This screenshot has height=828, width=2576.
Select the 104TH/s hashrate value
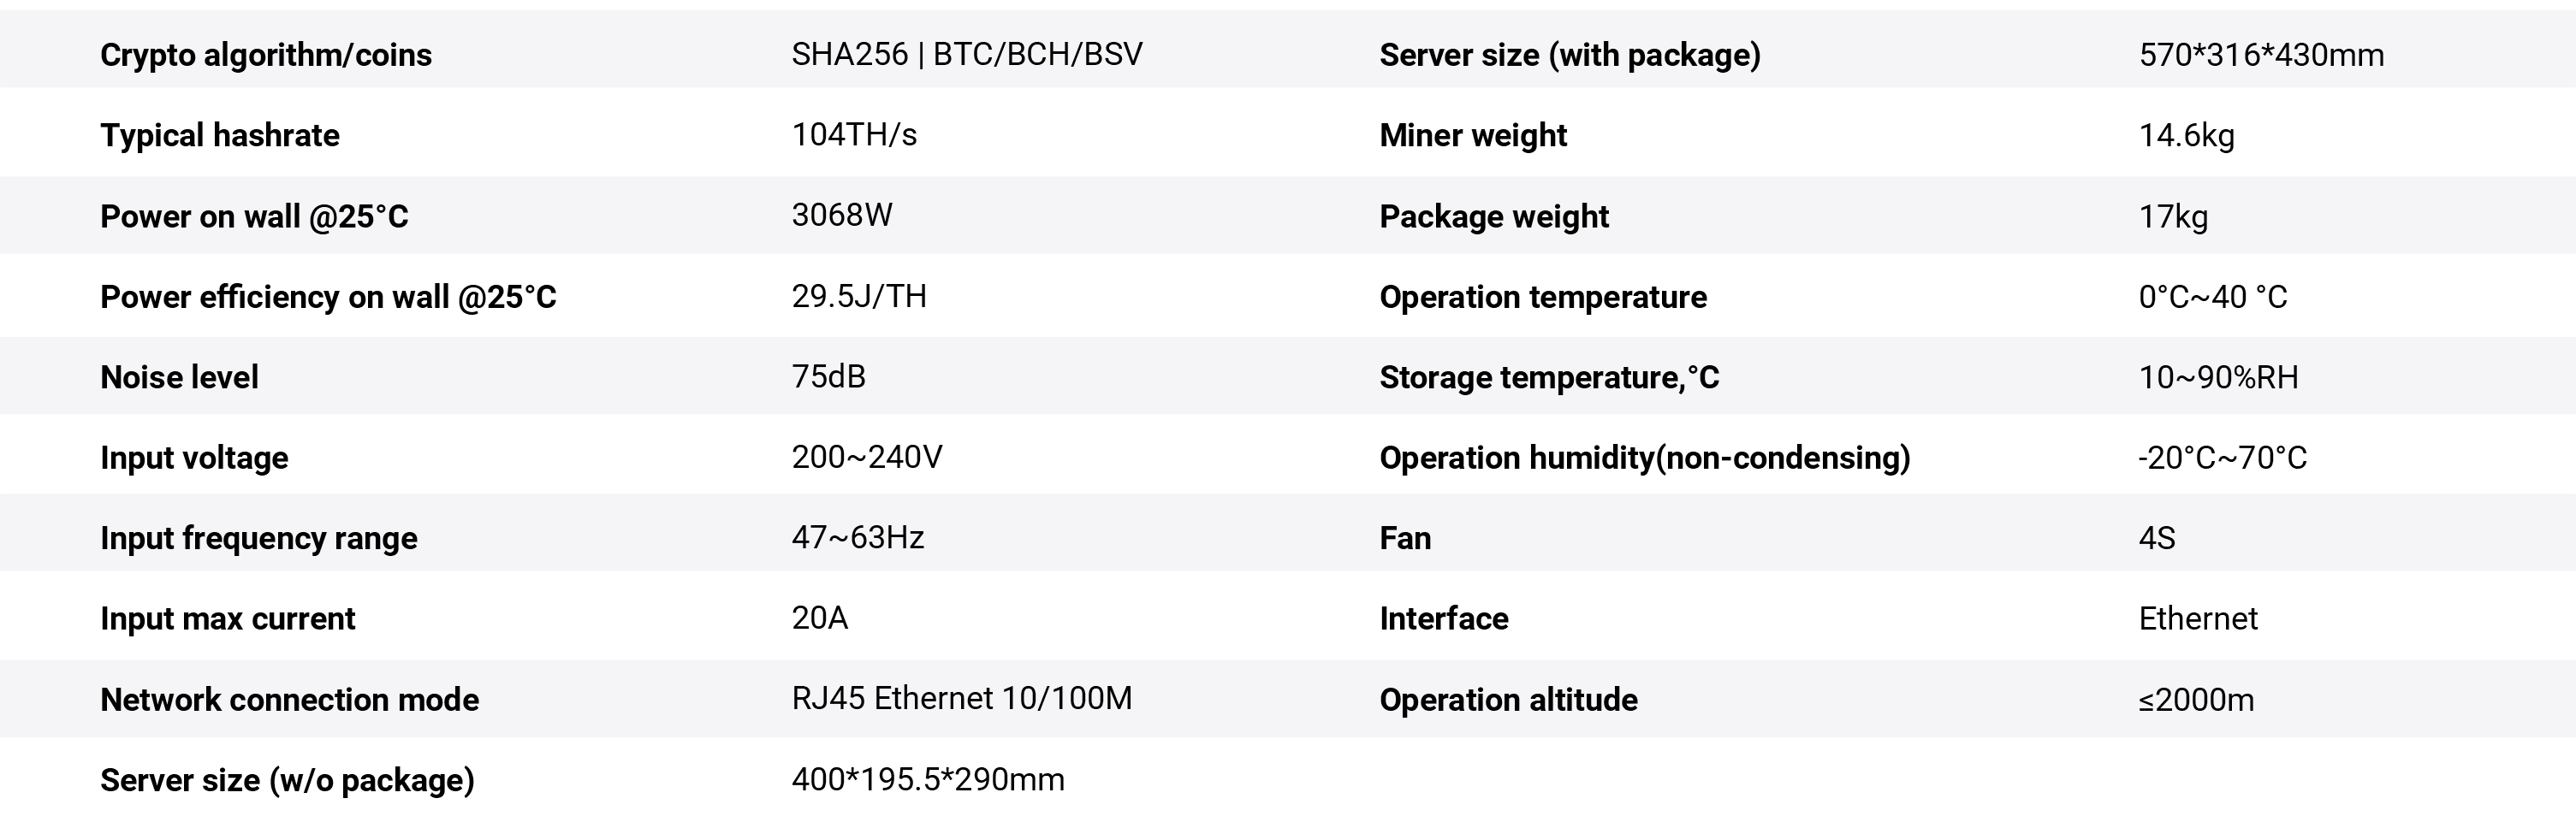tap(854, 134)
